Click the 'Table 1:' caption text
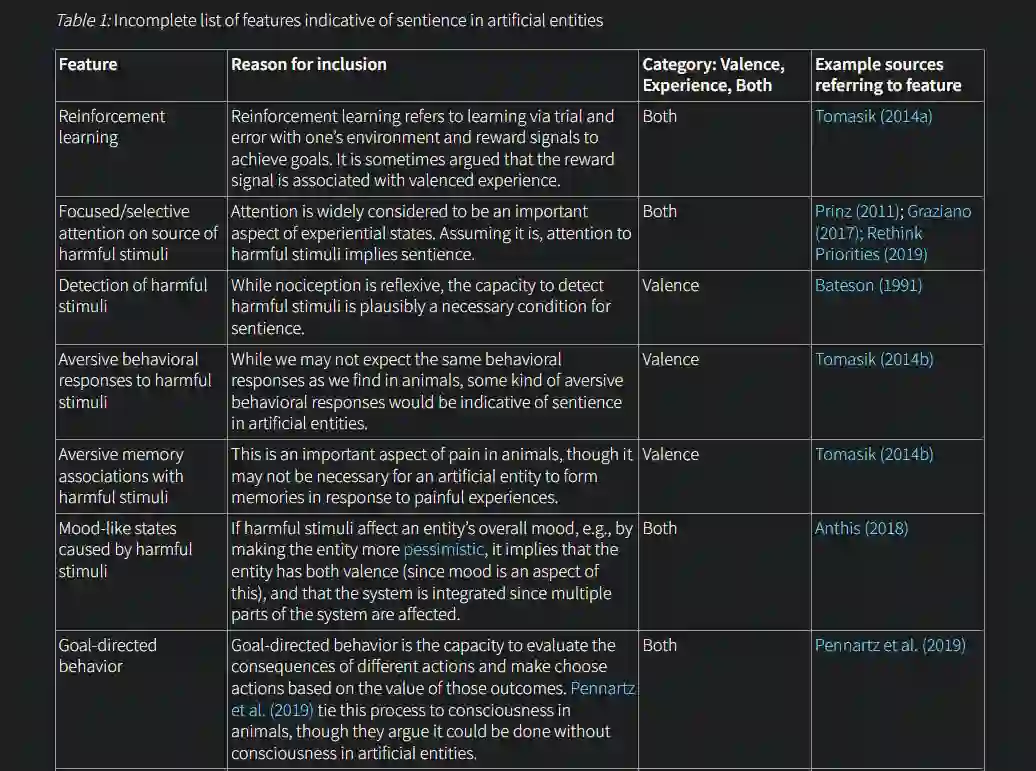Image resolution: width=1036 pixels, height=771 pixels. (83, 20)
